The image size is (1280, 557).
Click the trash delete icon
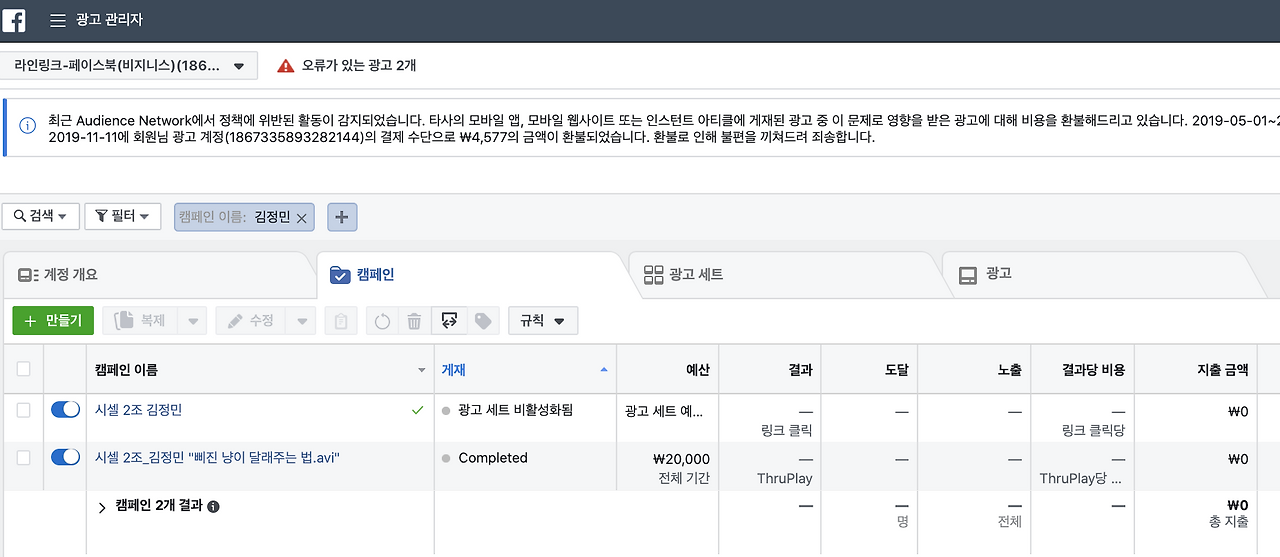pos(414,321)
